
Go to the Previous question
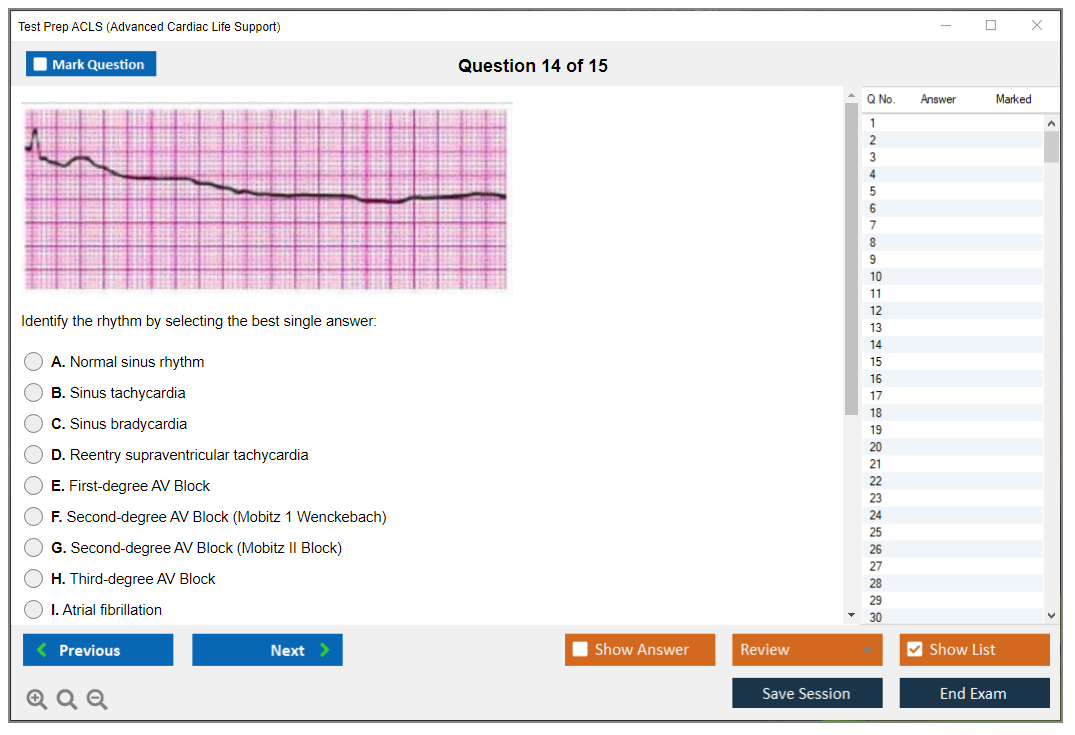point(98,650)
